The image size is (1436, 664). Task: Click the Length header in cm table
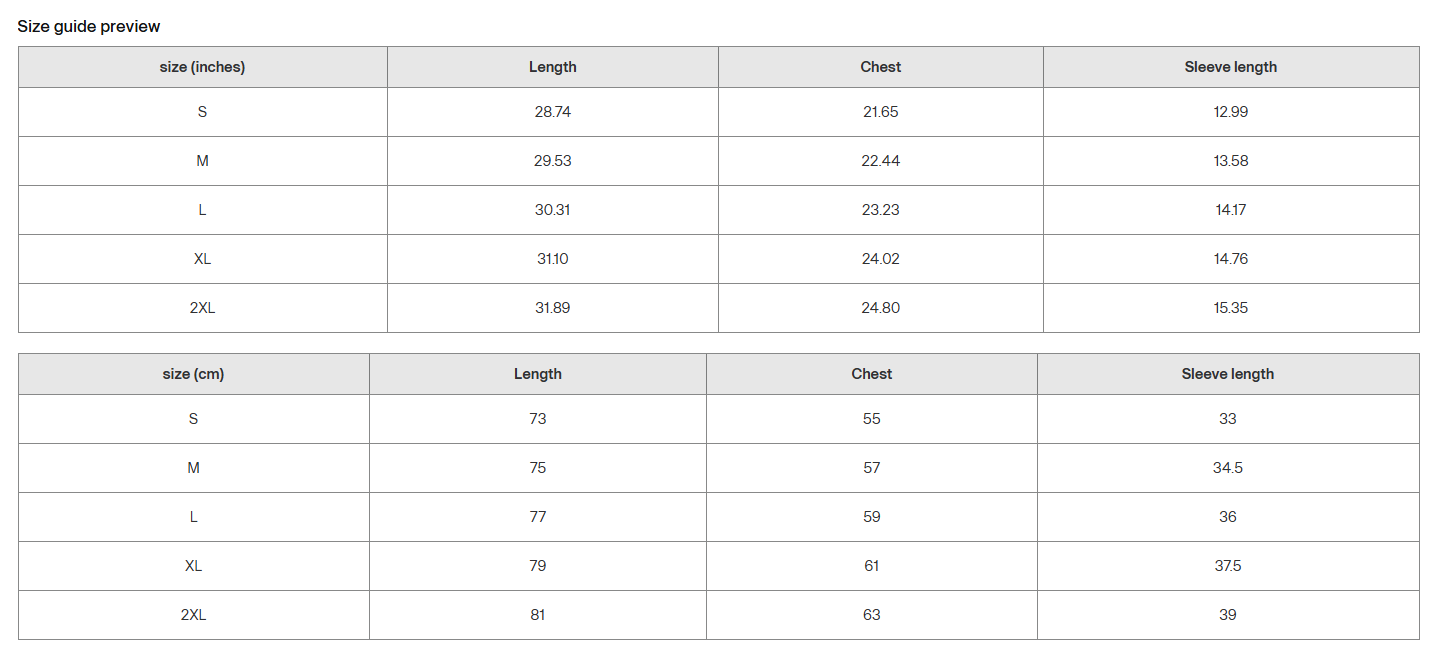click(x=537, y=374)
